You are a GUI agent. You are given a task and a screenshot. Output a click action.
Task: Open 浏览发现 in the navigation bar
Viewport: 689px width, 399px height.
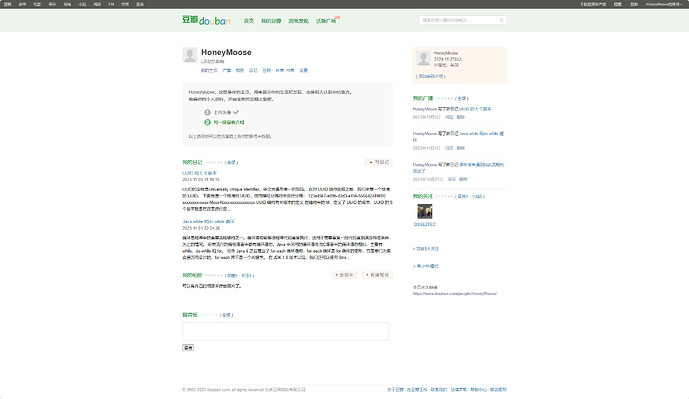(x=298, y=21)
